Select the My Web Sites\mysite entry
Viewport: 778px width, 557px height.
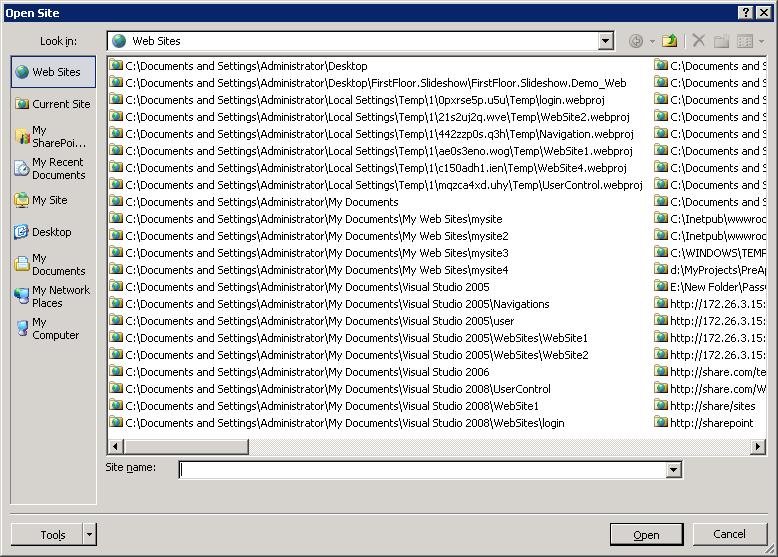306,219
